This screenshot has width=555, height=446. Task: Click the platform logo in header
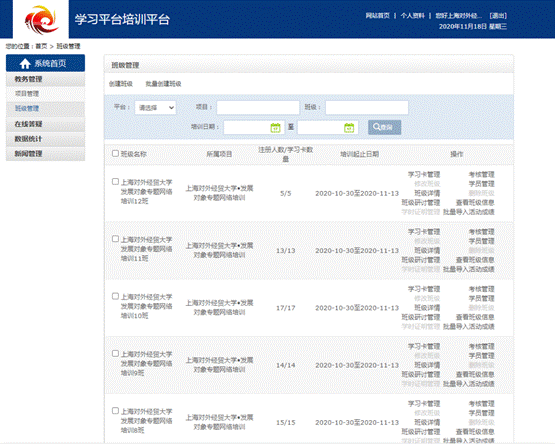(41, 20)
